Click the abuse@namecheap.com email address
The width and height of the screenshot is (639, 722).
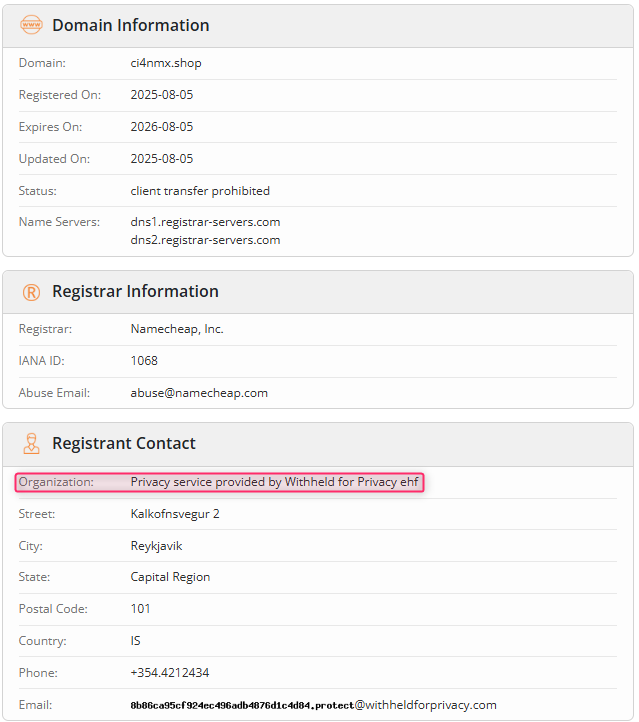(x=199, y=393)
